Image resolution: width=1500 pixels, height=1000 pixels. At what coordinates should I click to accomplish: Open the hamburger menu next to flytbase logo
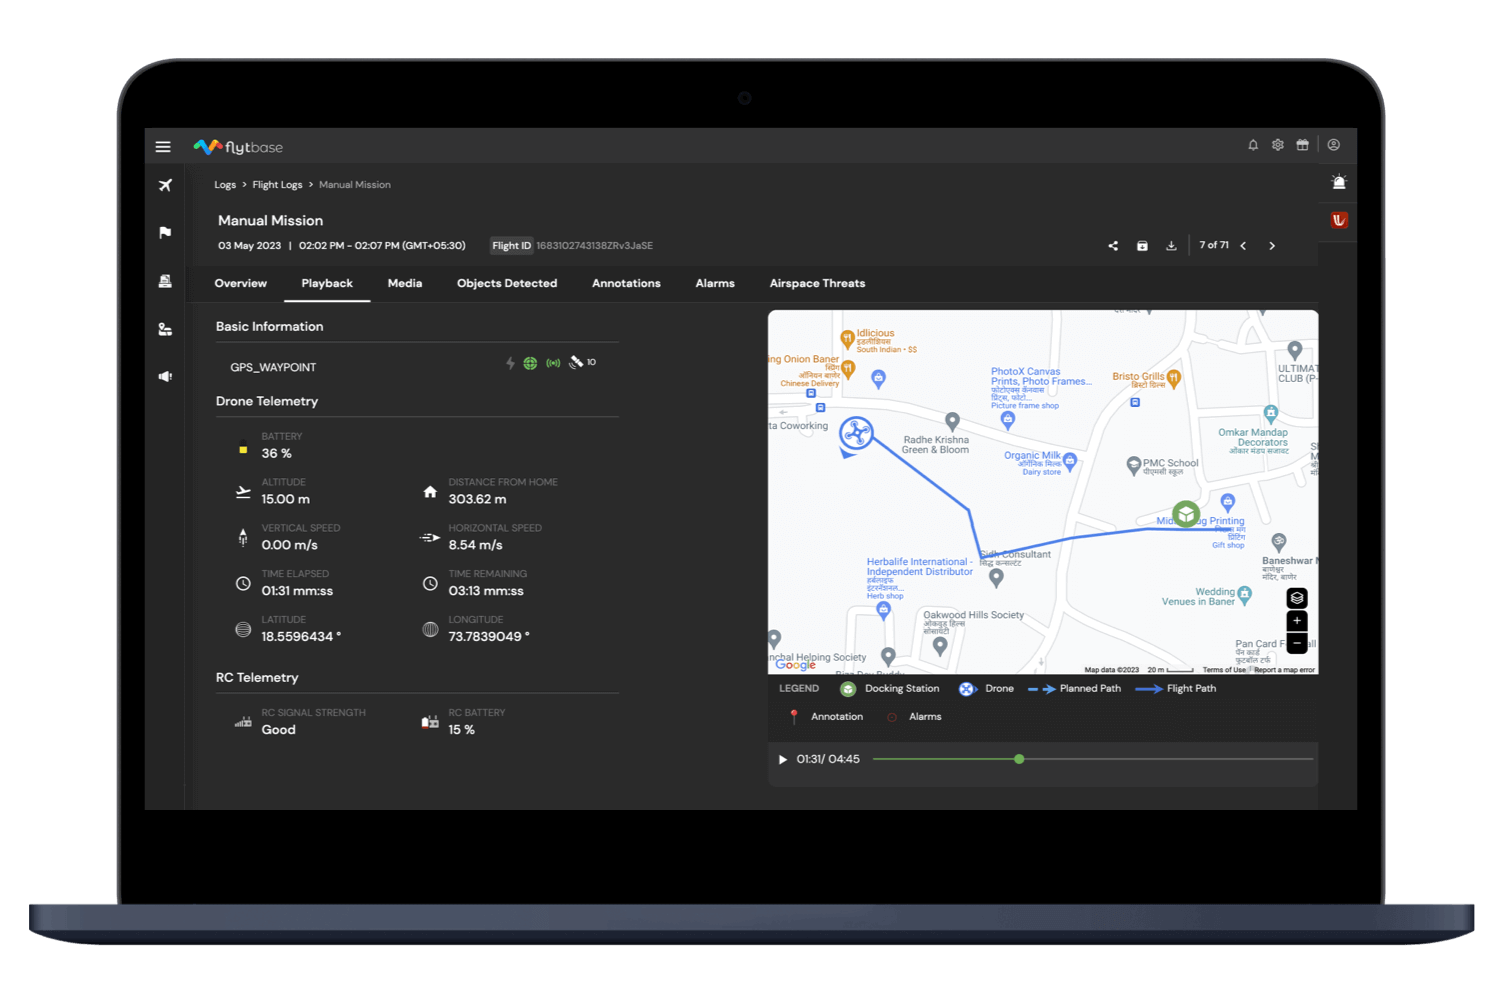pos(163,146)
